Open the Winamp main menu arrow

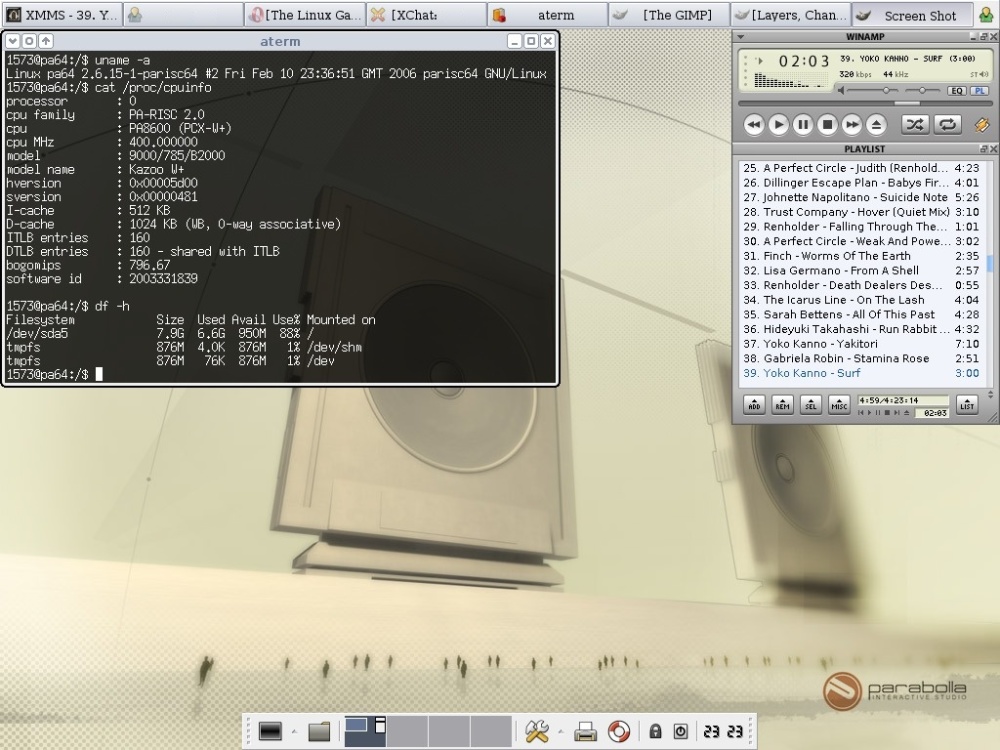tap(740, 37)
